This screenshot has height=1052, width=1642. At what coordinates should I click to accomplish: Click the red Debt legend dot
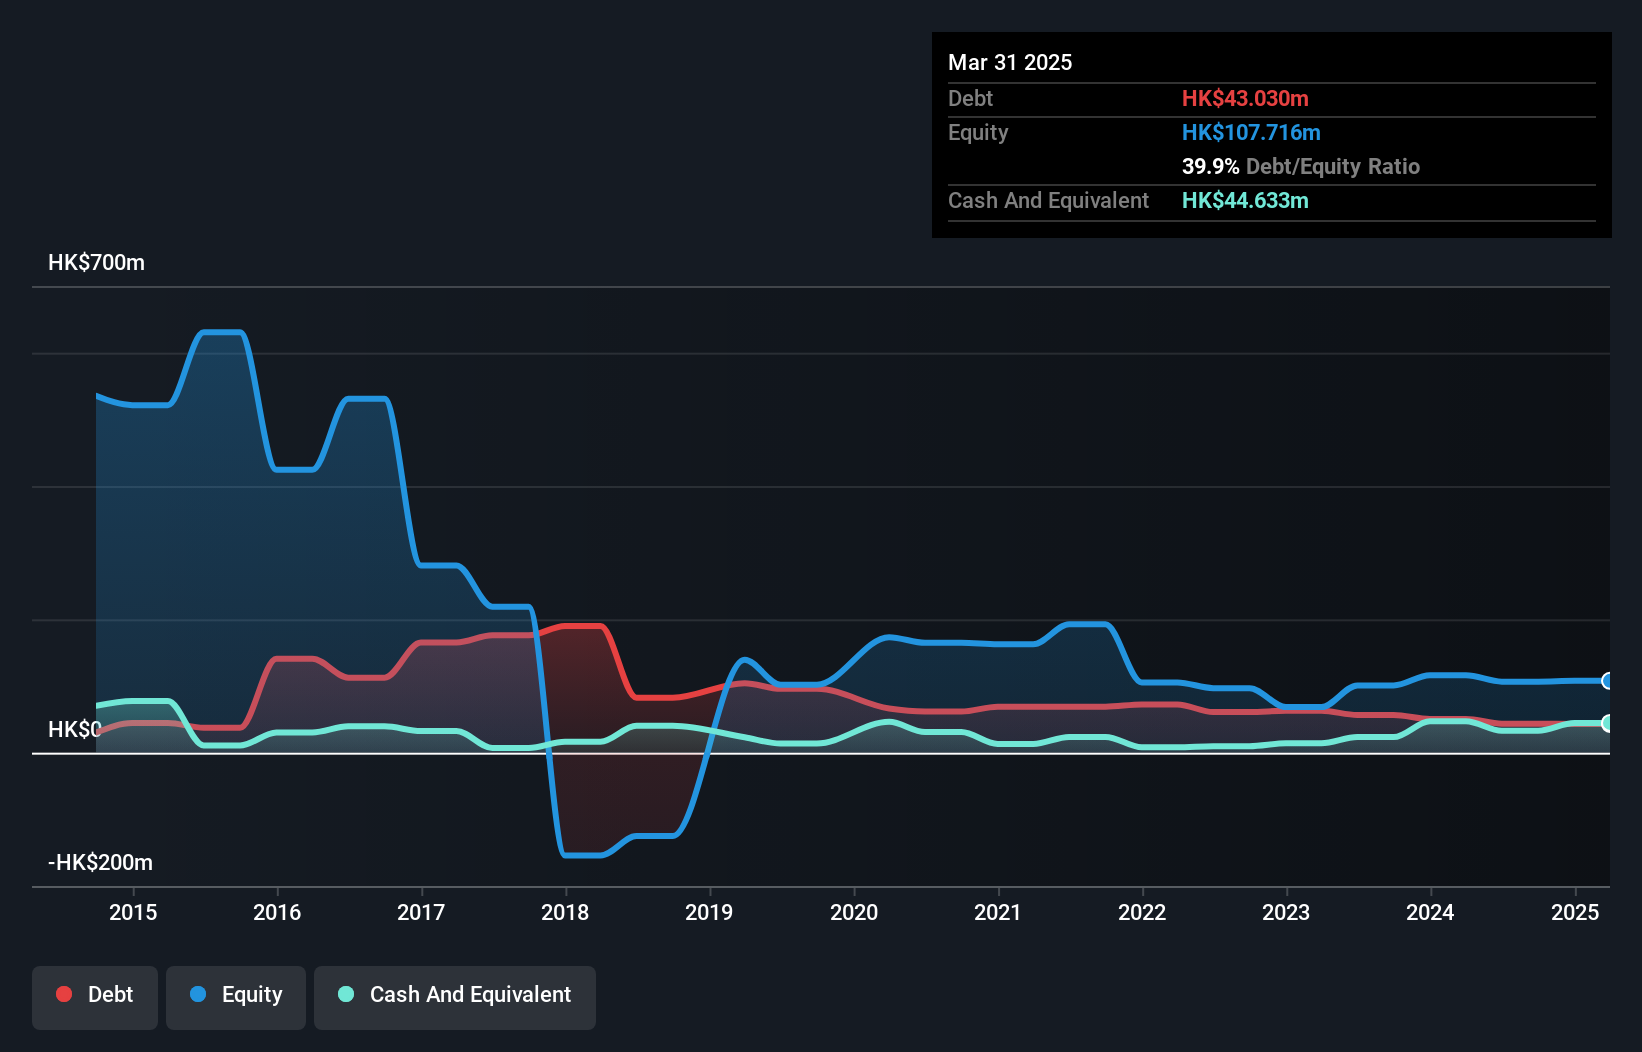click(64, 994)
